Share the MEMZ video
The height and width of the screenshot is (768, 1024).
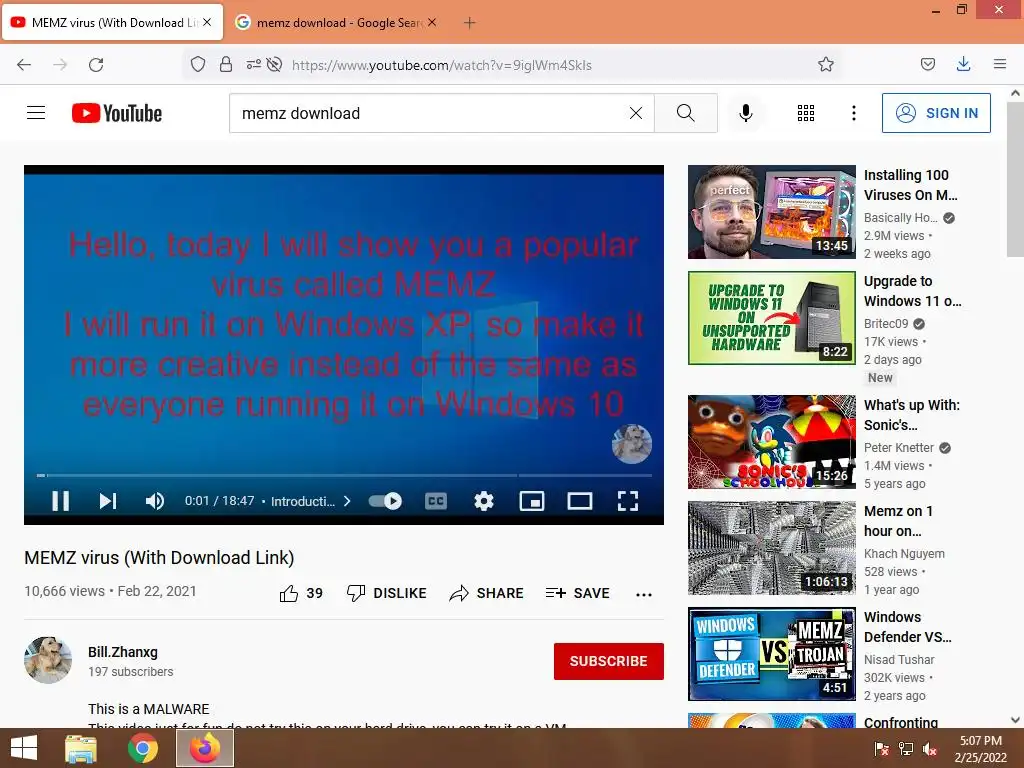[x=487, y=593]
